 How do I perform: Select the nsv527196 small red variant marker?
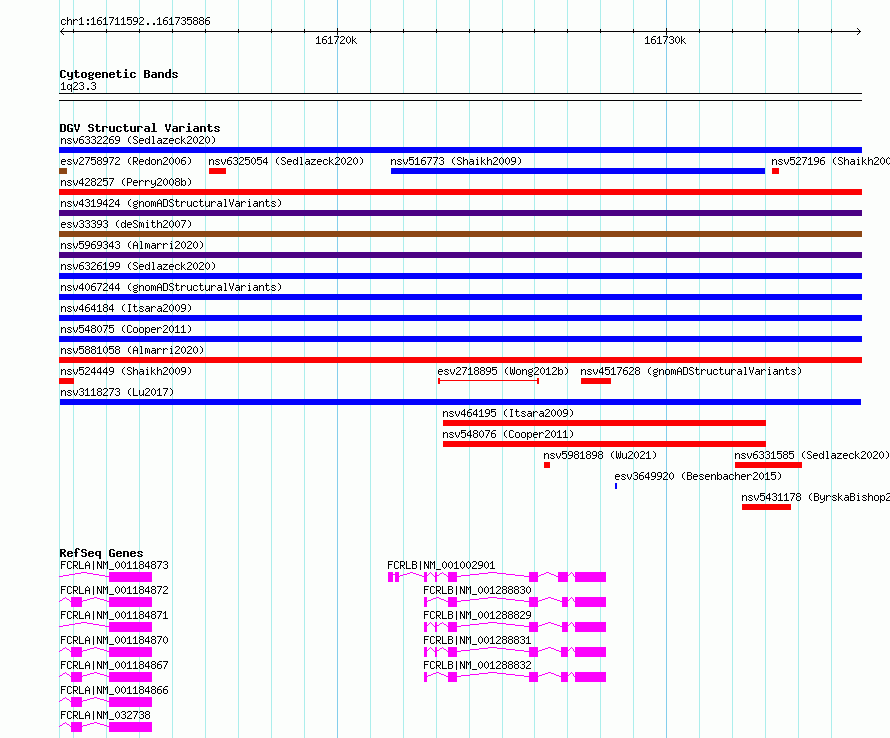(775, 171)
